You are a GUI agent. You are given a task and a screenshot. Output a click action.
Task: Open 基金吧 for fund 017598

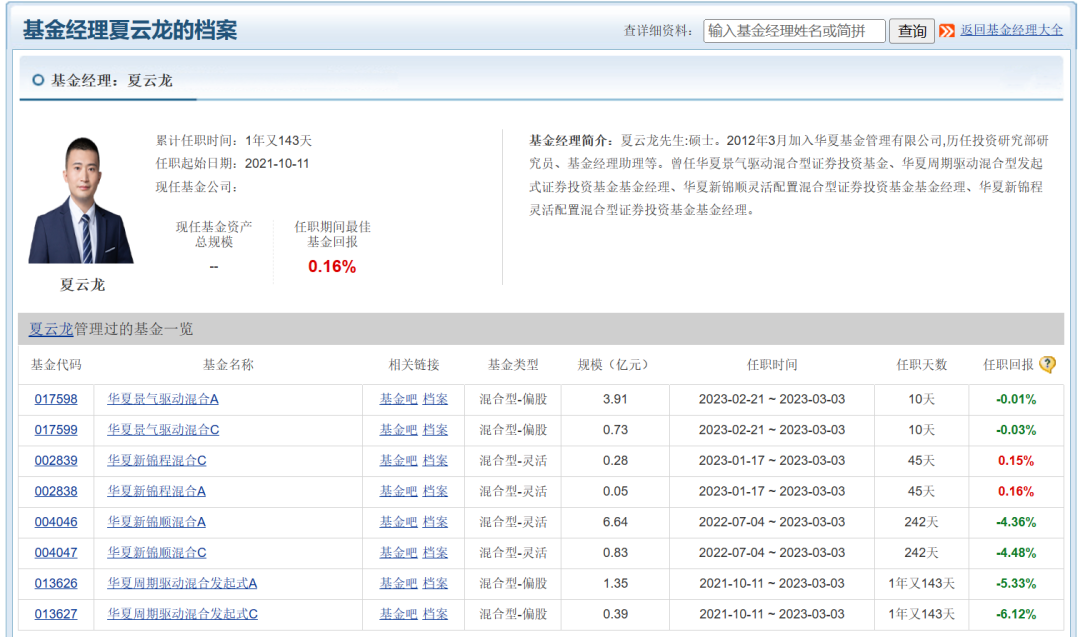[x=398, y=399]
